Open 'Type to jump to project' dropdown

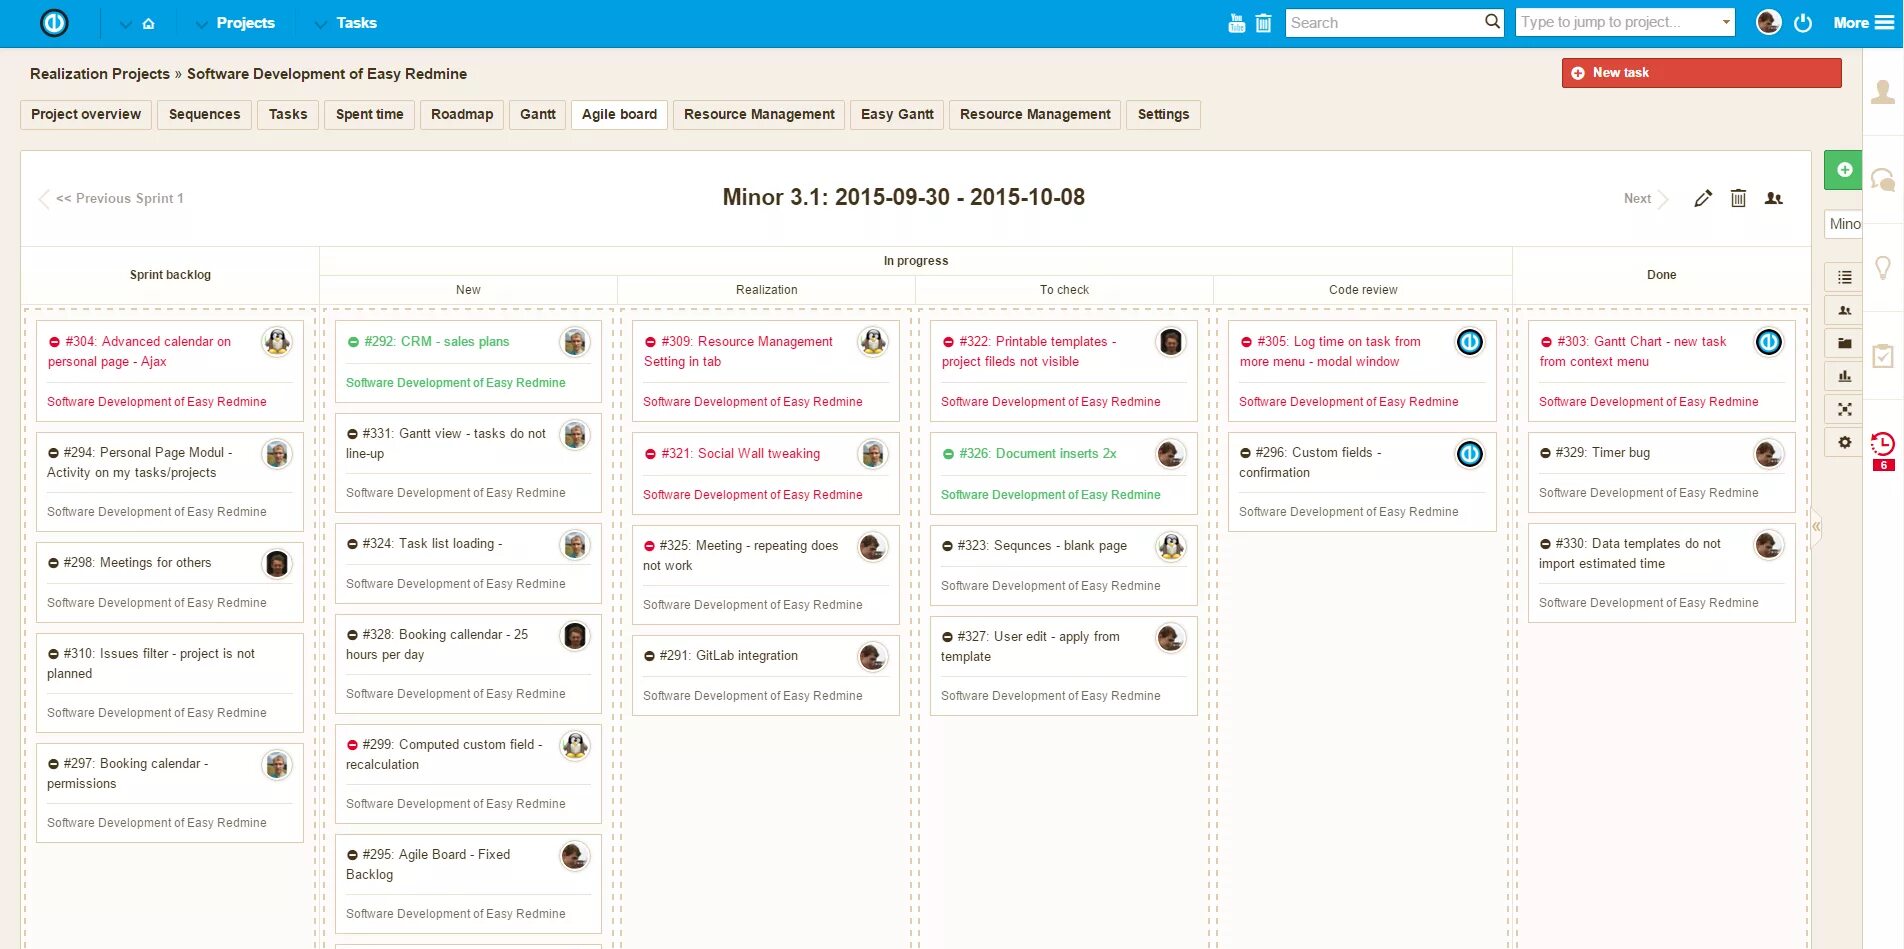click(x=1625, y=22)
